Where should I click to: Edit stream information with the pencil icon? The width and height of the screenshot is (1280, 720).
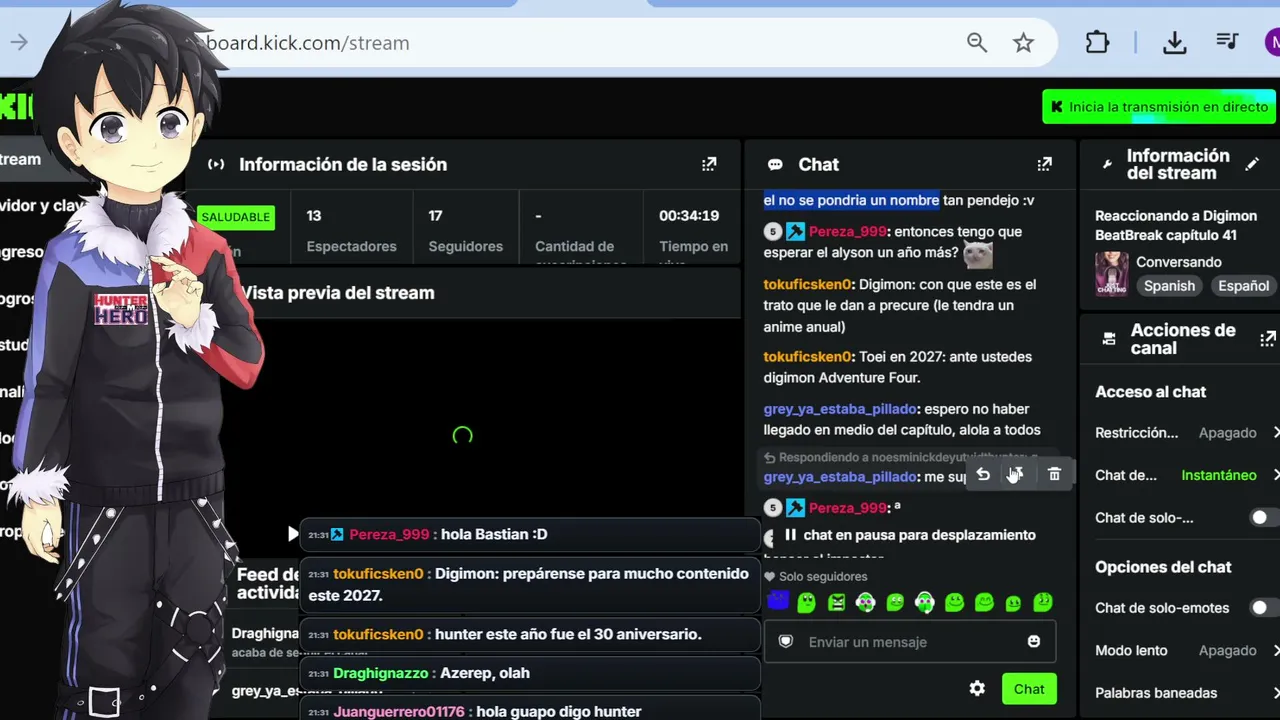click(x=1252, y=164)
